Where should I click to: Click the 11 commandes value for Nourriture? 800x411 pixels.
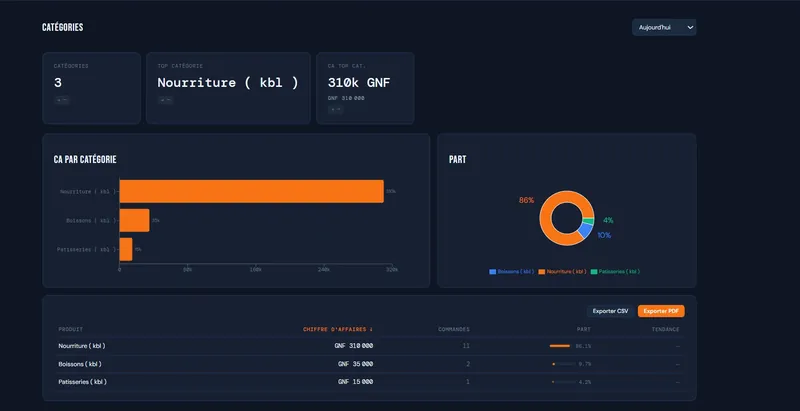point(466,346)
